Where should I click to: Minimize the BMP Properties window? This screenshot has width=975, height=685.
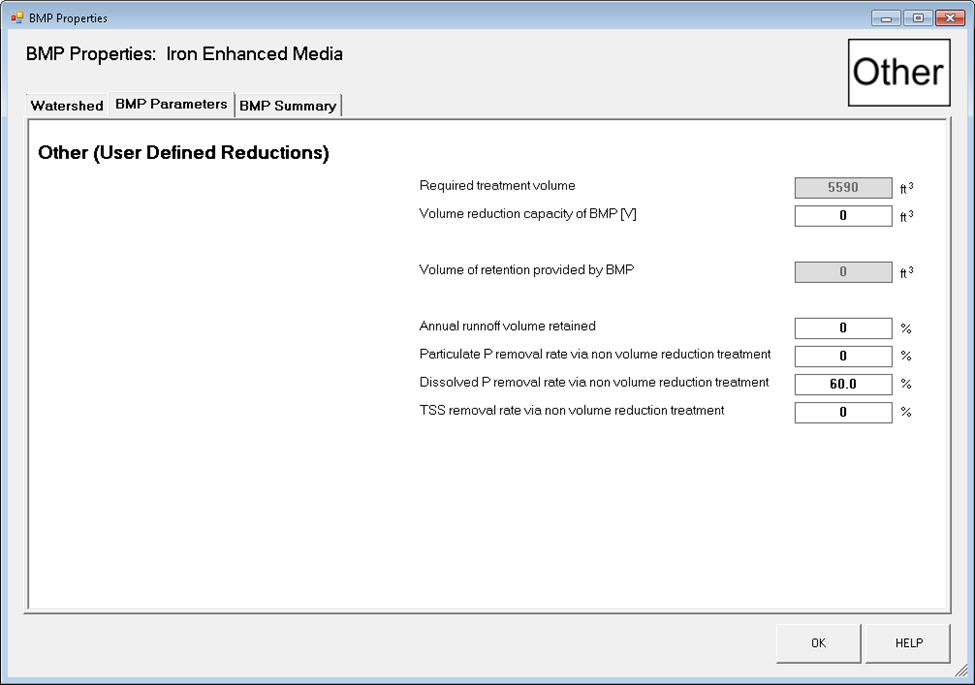click(884, 18)
